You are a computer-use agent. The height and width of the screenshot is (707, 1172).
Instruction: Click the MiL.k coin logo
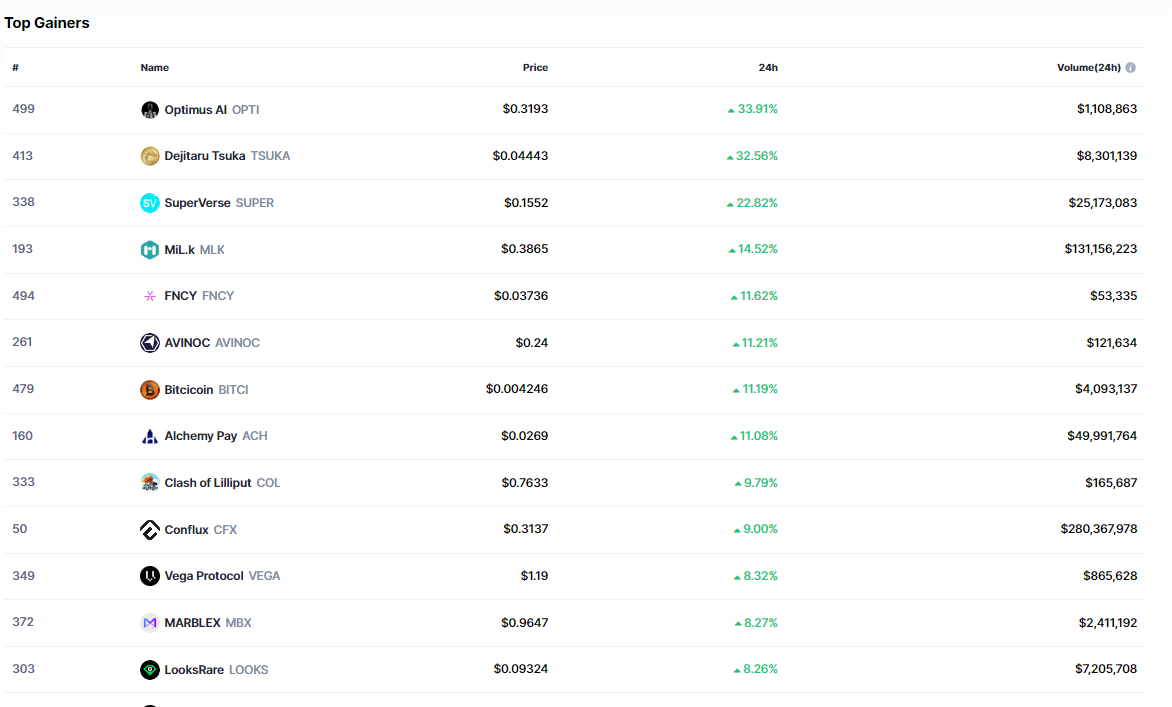point(150,250)
